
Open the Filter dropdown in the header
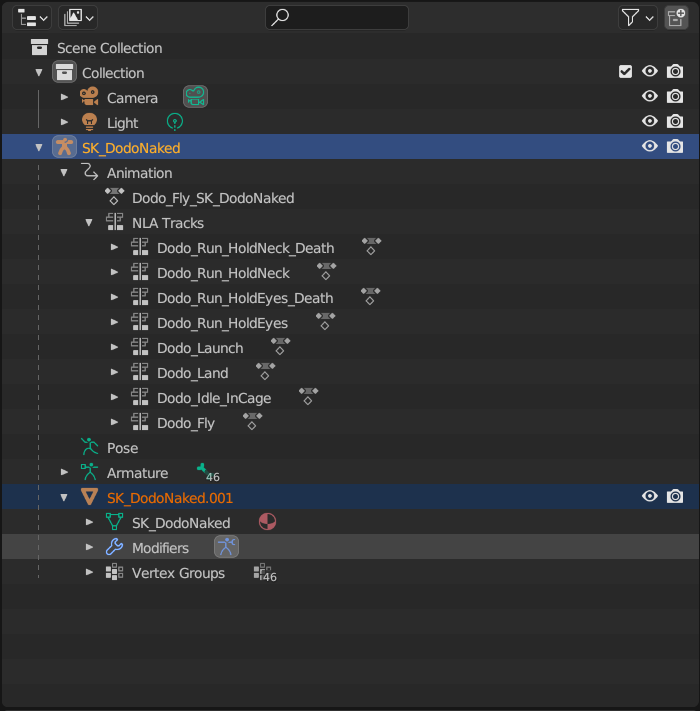click(x=637, y=18)
